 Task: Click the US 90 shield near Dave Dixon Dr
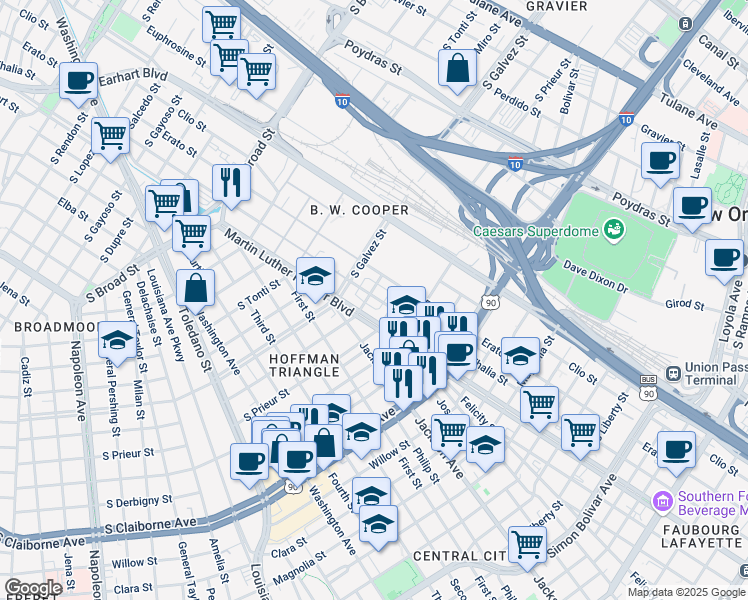(x=491, y=302)
